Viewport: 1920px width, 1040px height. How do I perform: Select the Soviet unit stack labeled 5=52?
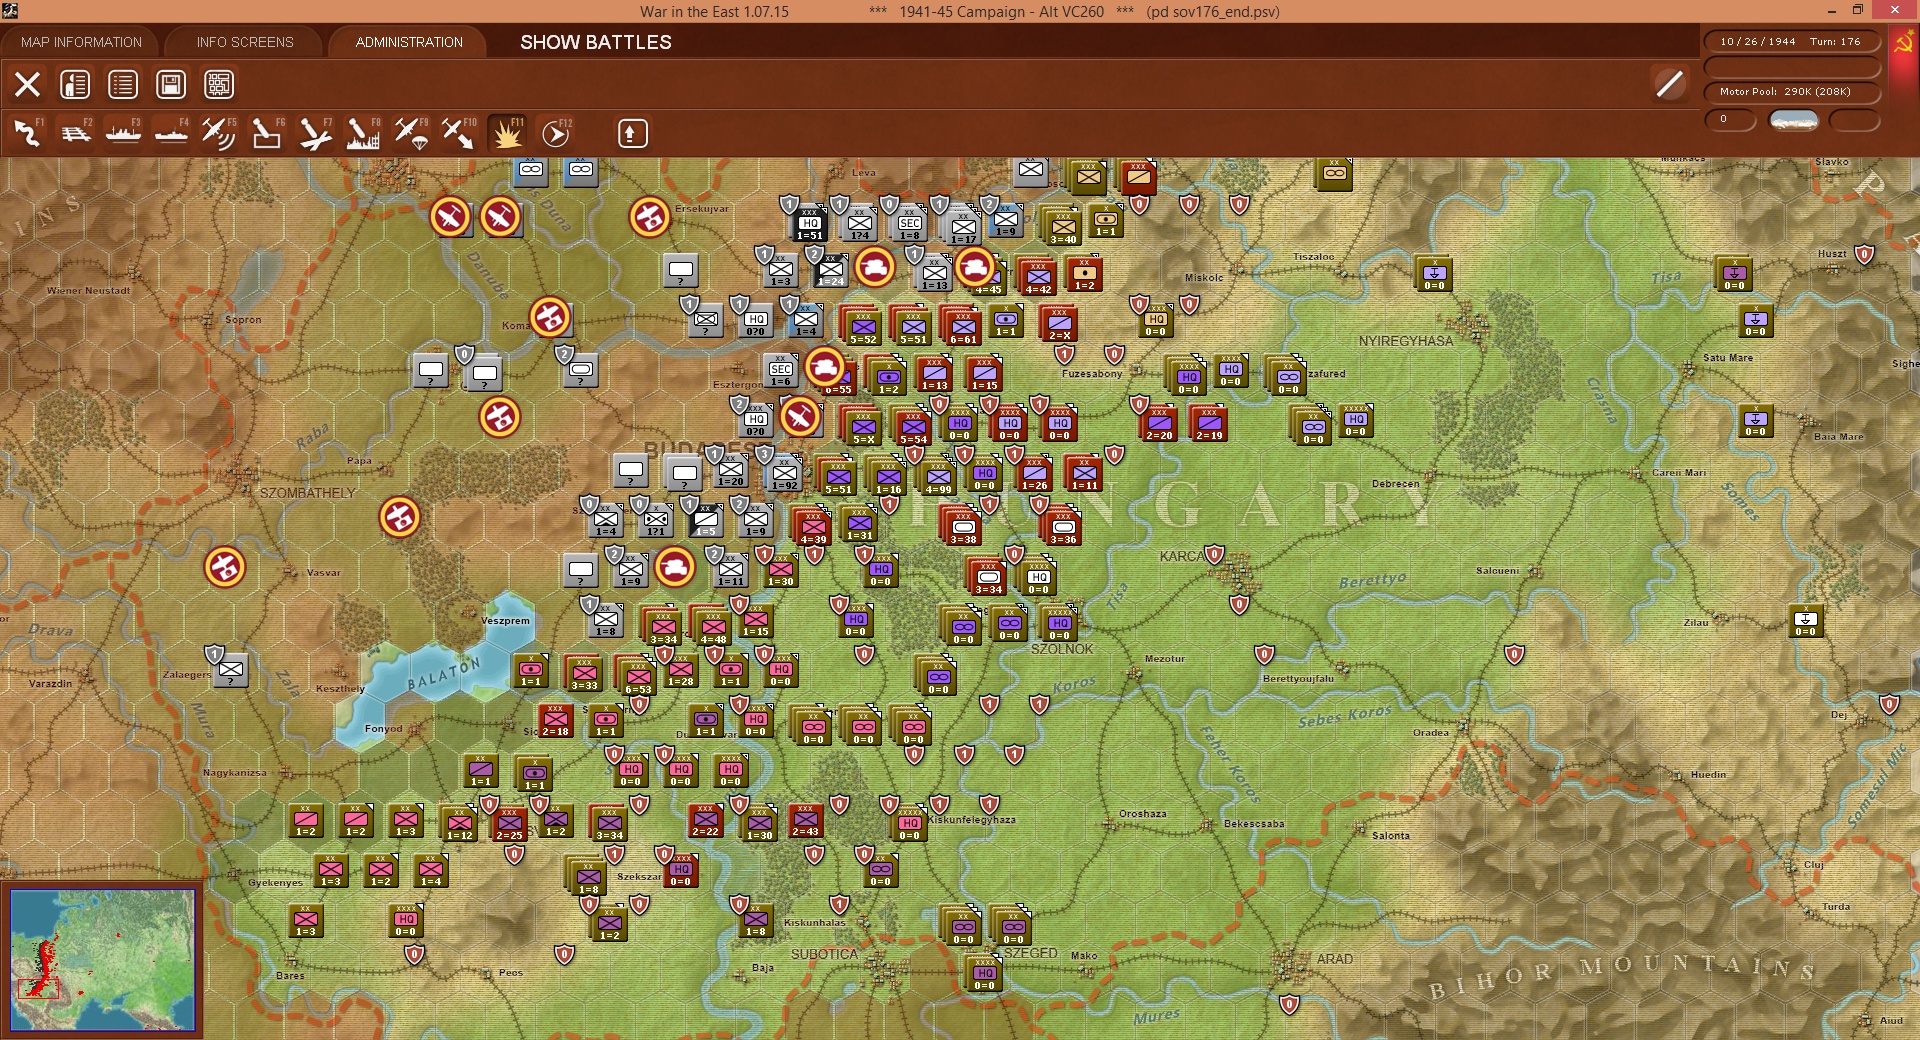[863, 327]
